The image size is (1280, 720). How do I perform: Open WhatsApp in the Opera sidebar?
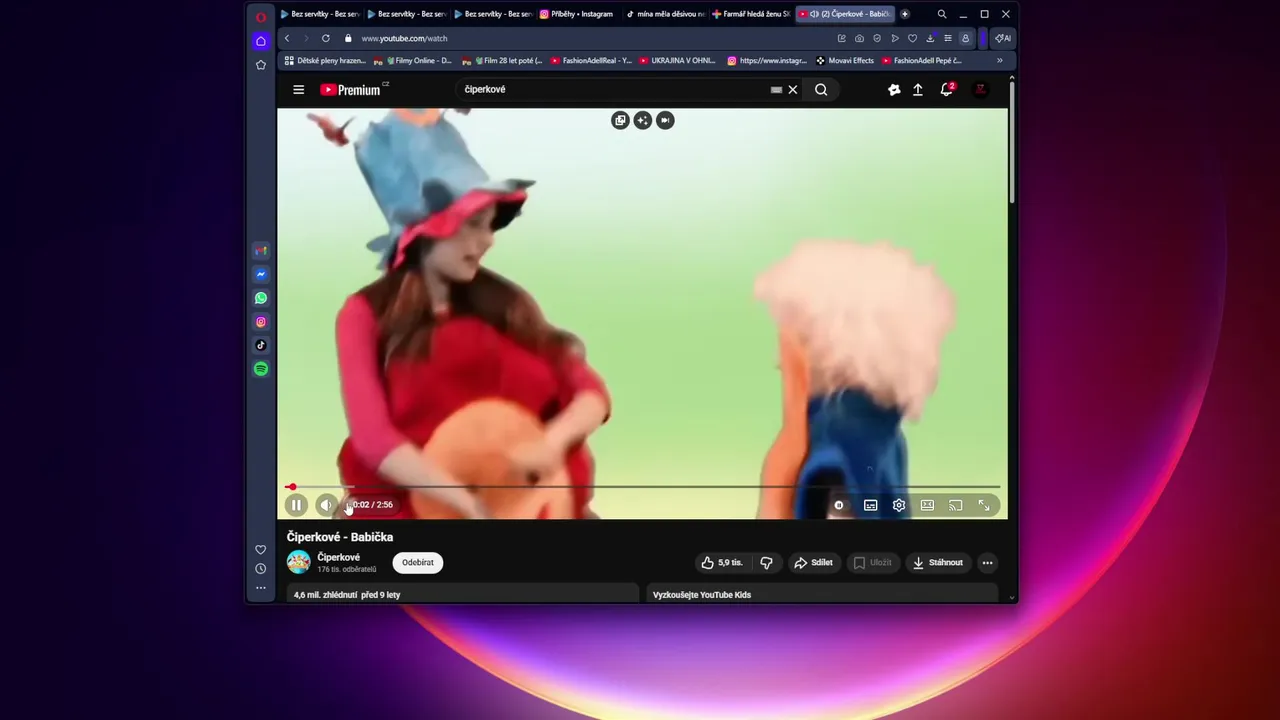[x=261, y=298]
